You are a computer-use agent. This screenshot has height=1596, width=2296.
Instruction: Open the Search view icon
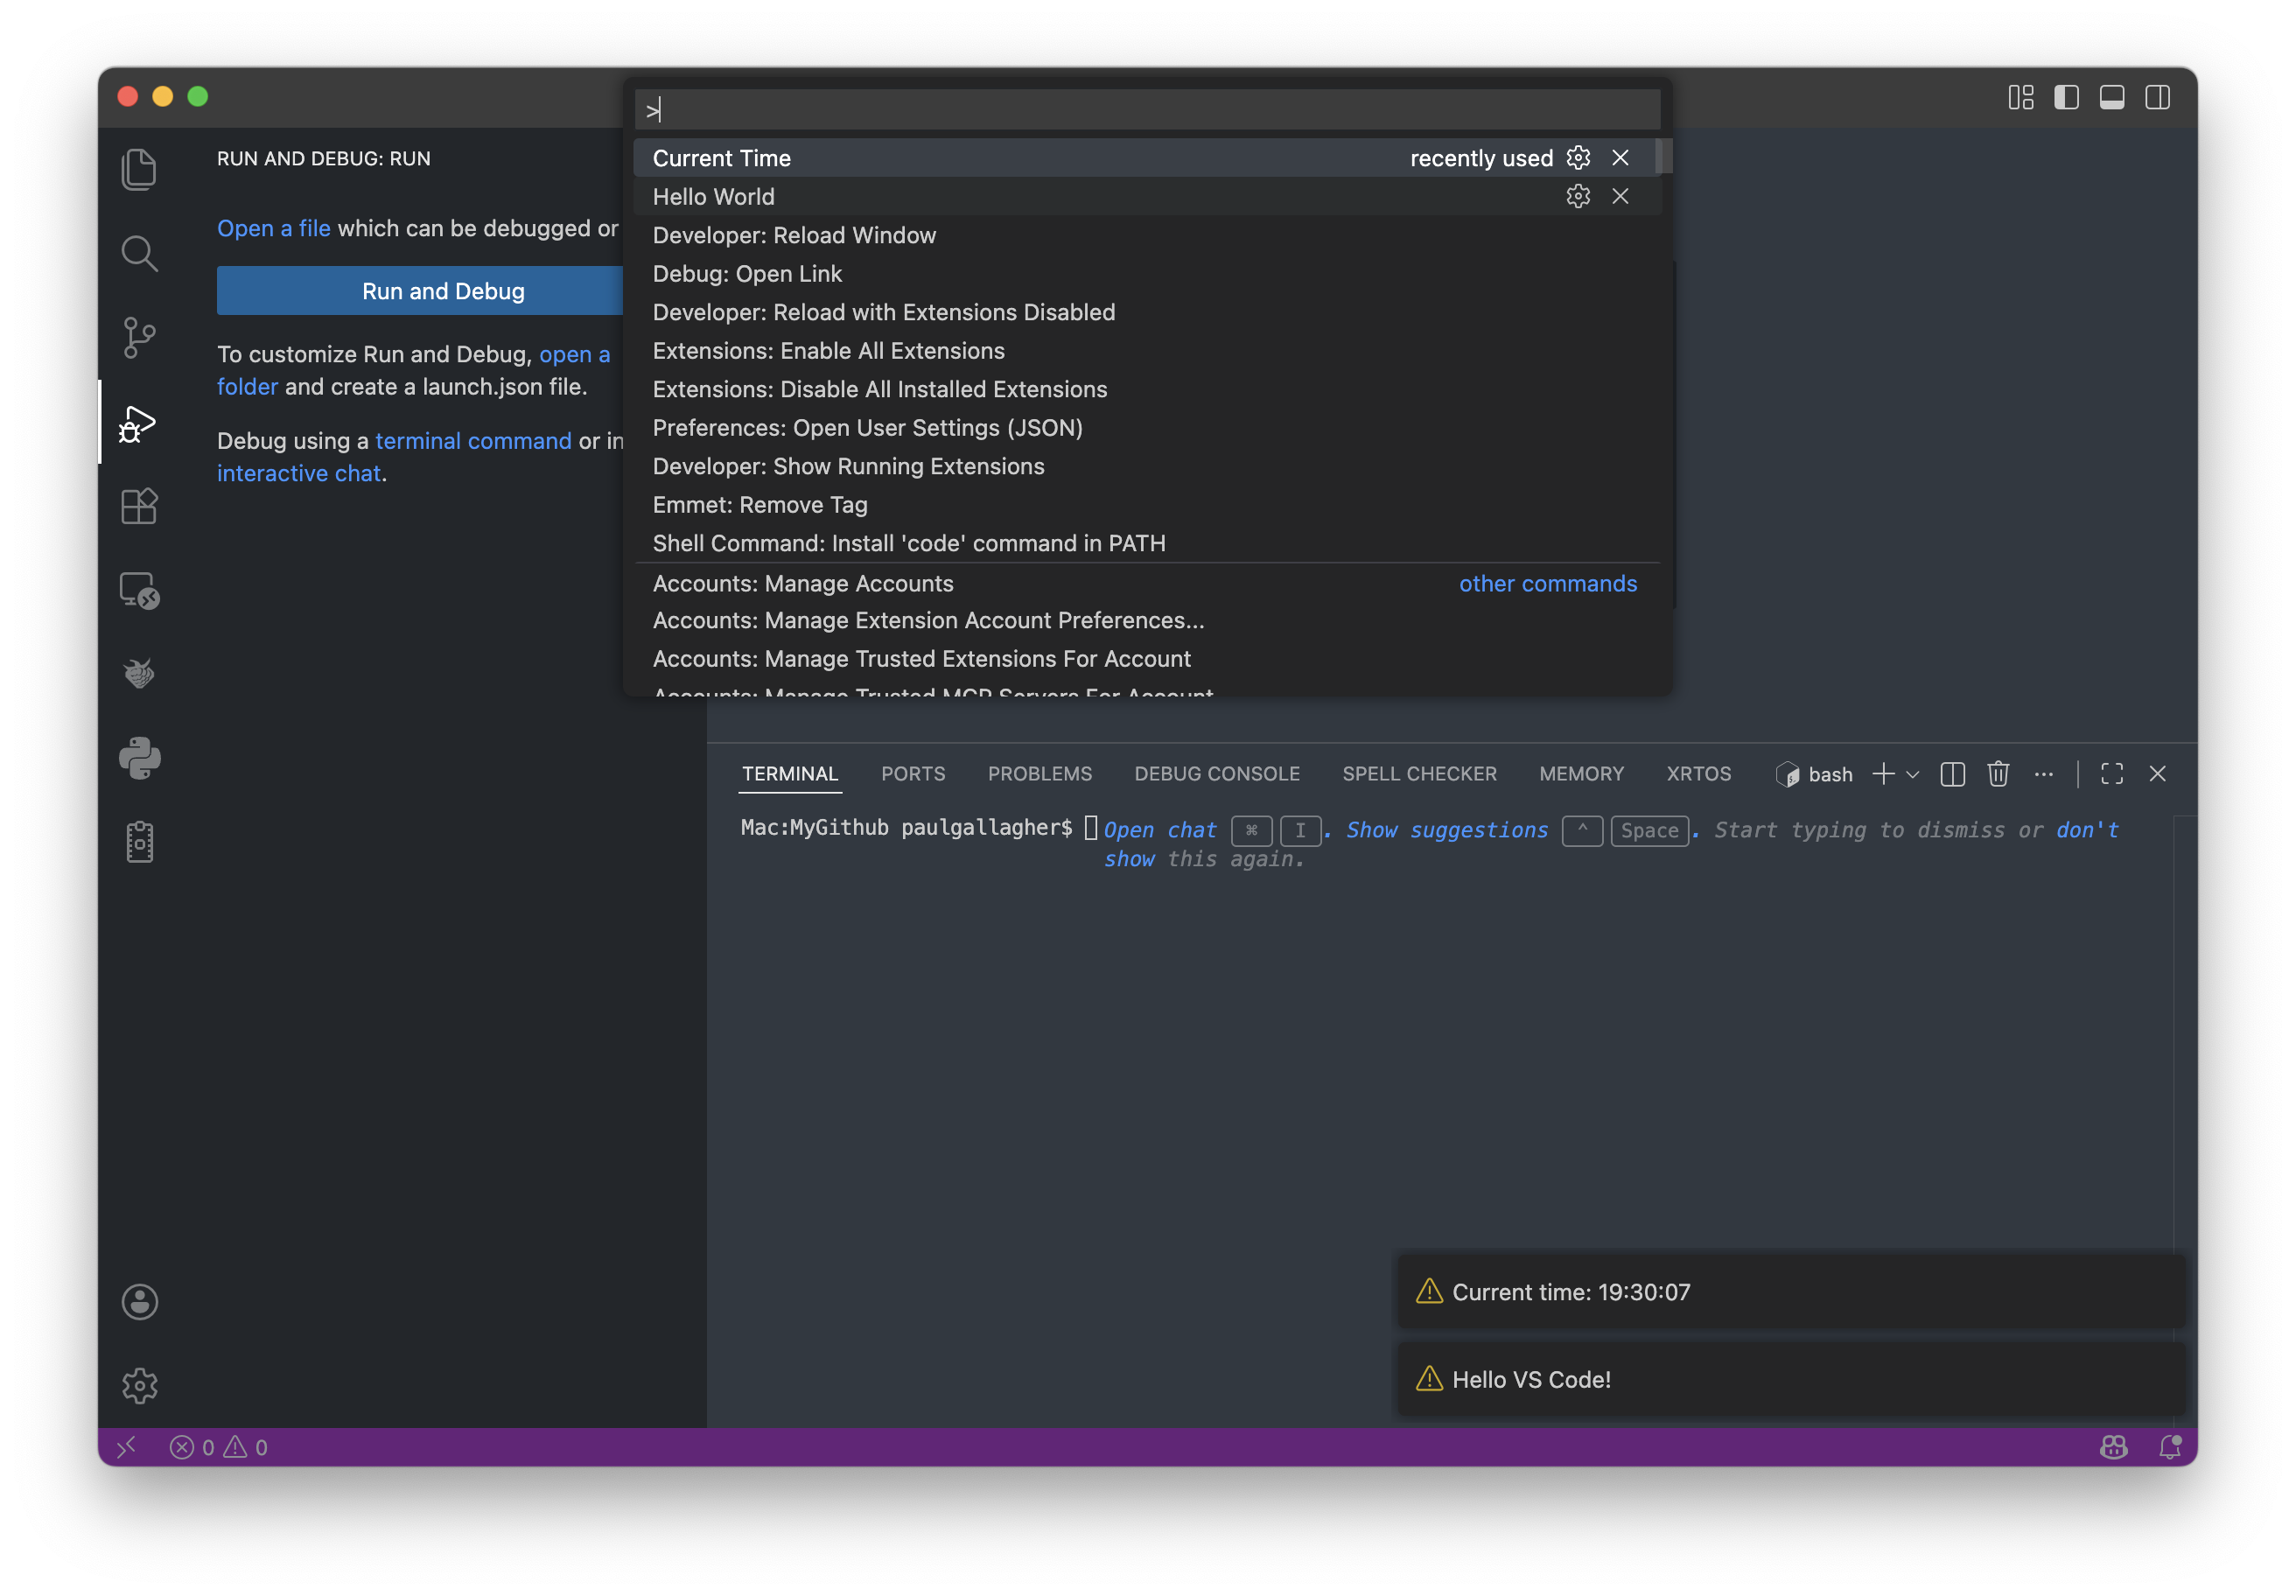click(x=139, y=253)
